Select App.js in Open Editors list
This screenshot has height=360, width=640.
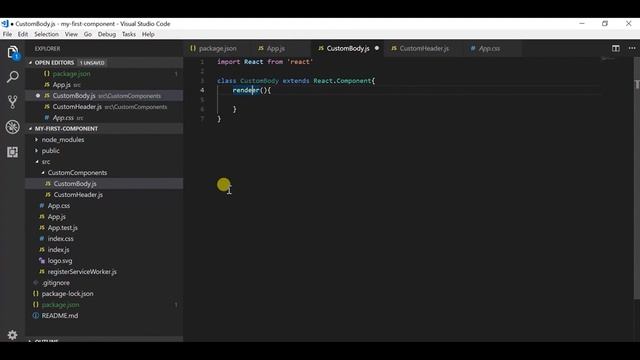pyautogui.click(x=62, y=84)
